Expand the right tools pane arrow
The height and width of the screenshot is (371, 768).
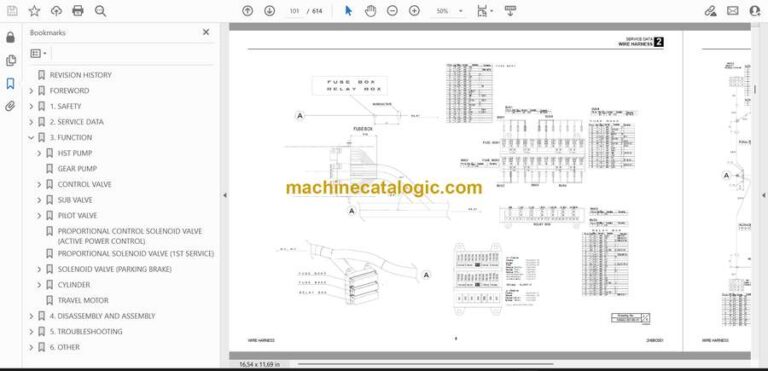pos(764,195)
